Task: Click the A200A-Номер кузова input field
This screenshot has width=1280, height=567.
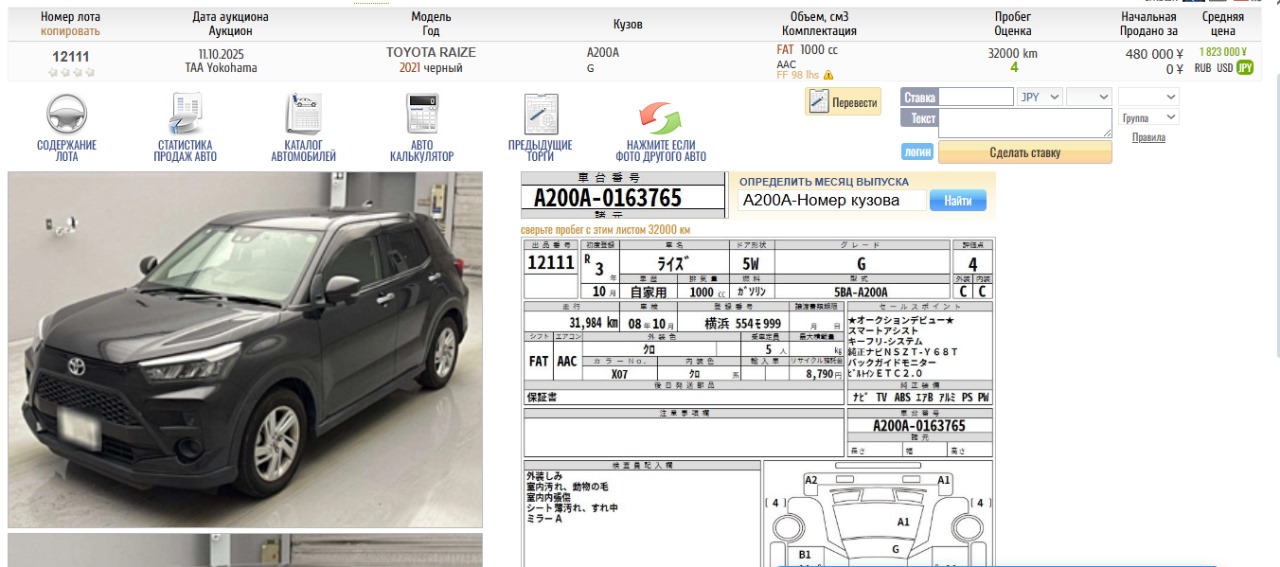Action: pyautogui.click(x=833, y=201)
